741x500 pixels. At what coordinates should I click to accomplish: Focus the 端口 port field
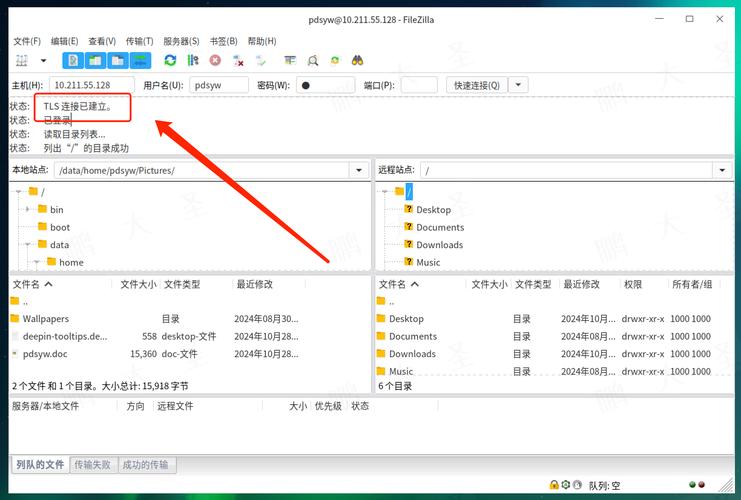coord(419,85)
